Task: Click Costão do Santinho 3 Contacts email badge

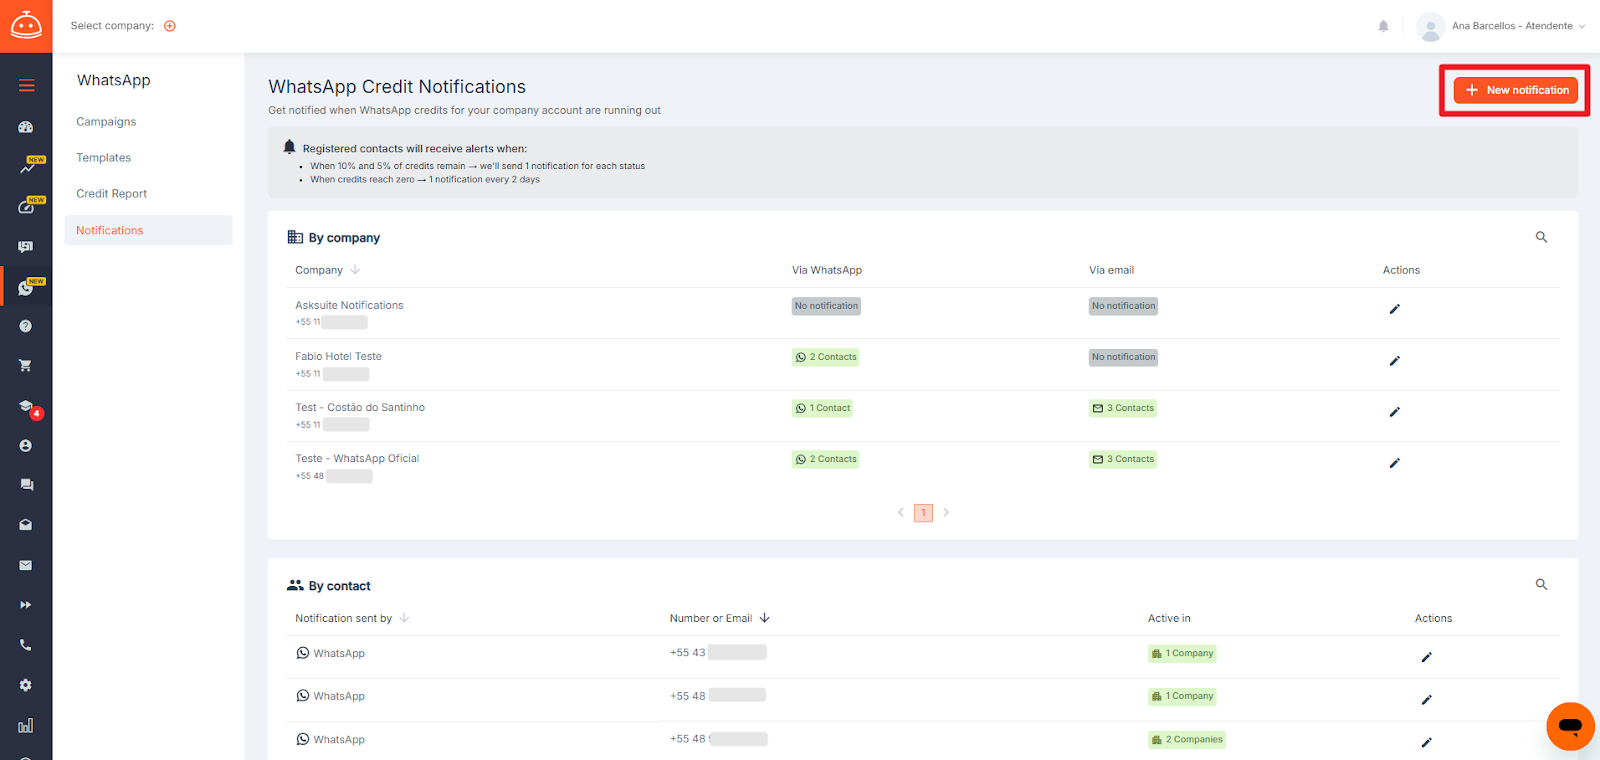Action: (1123, 408)
